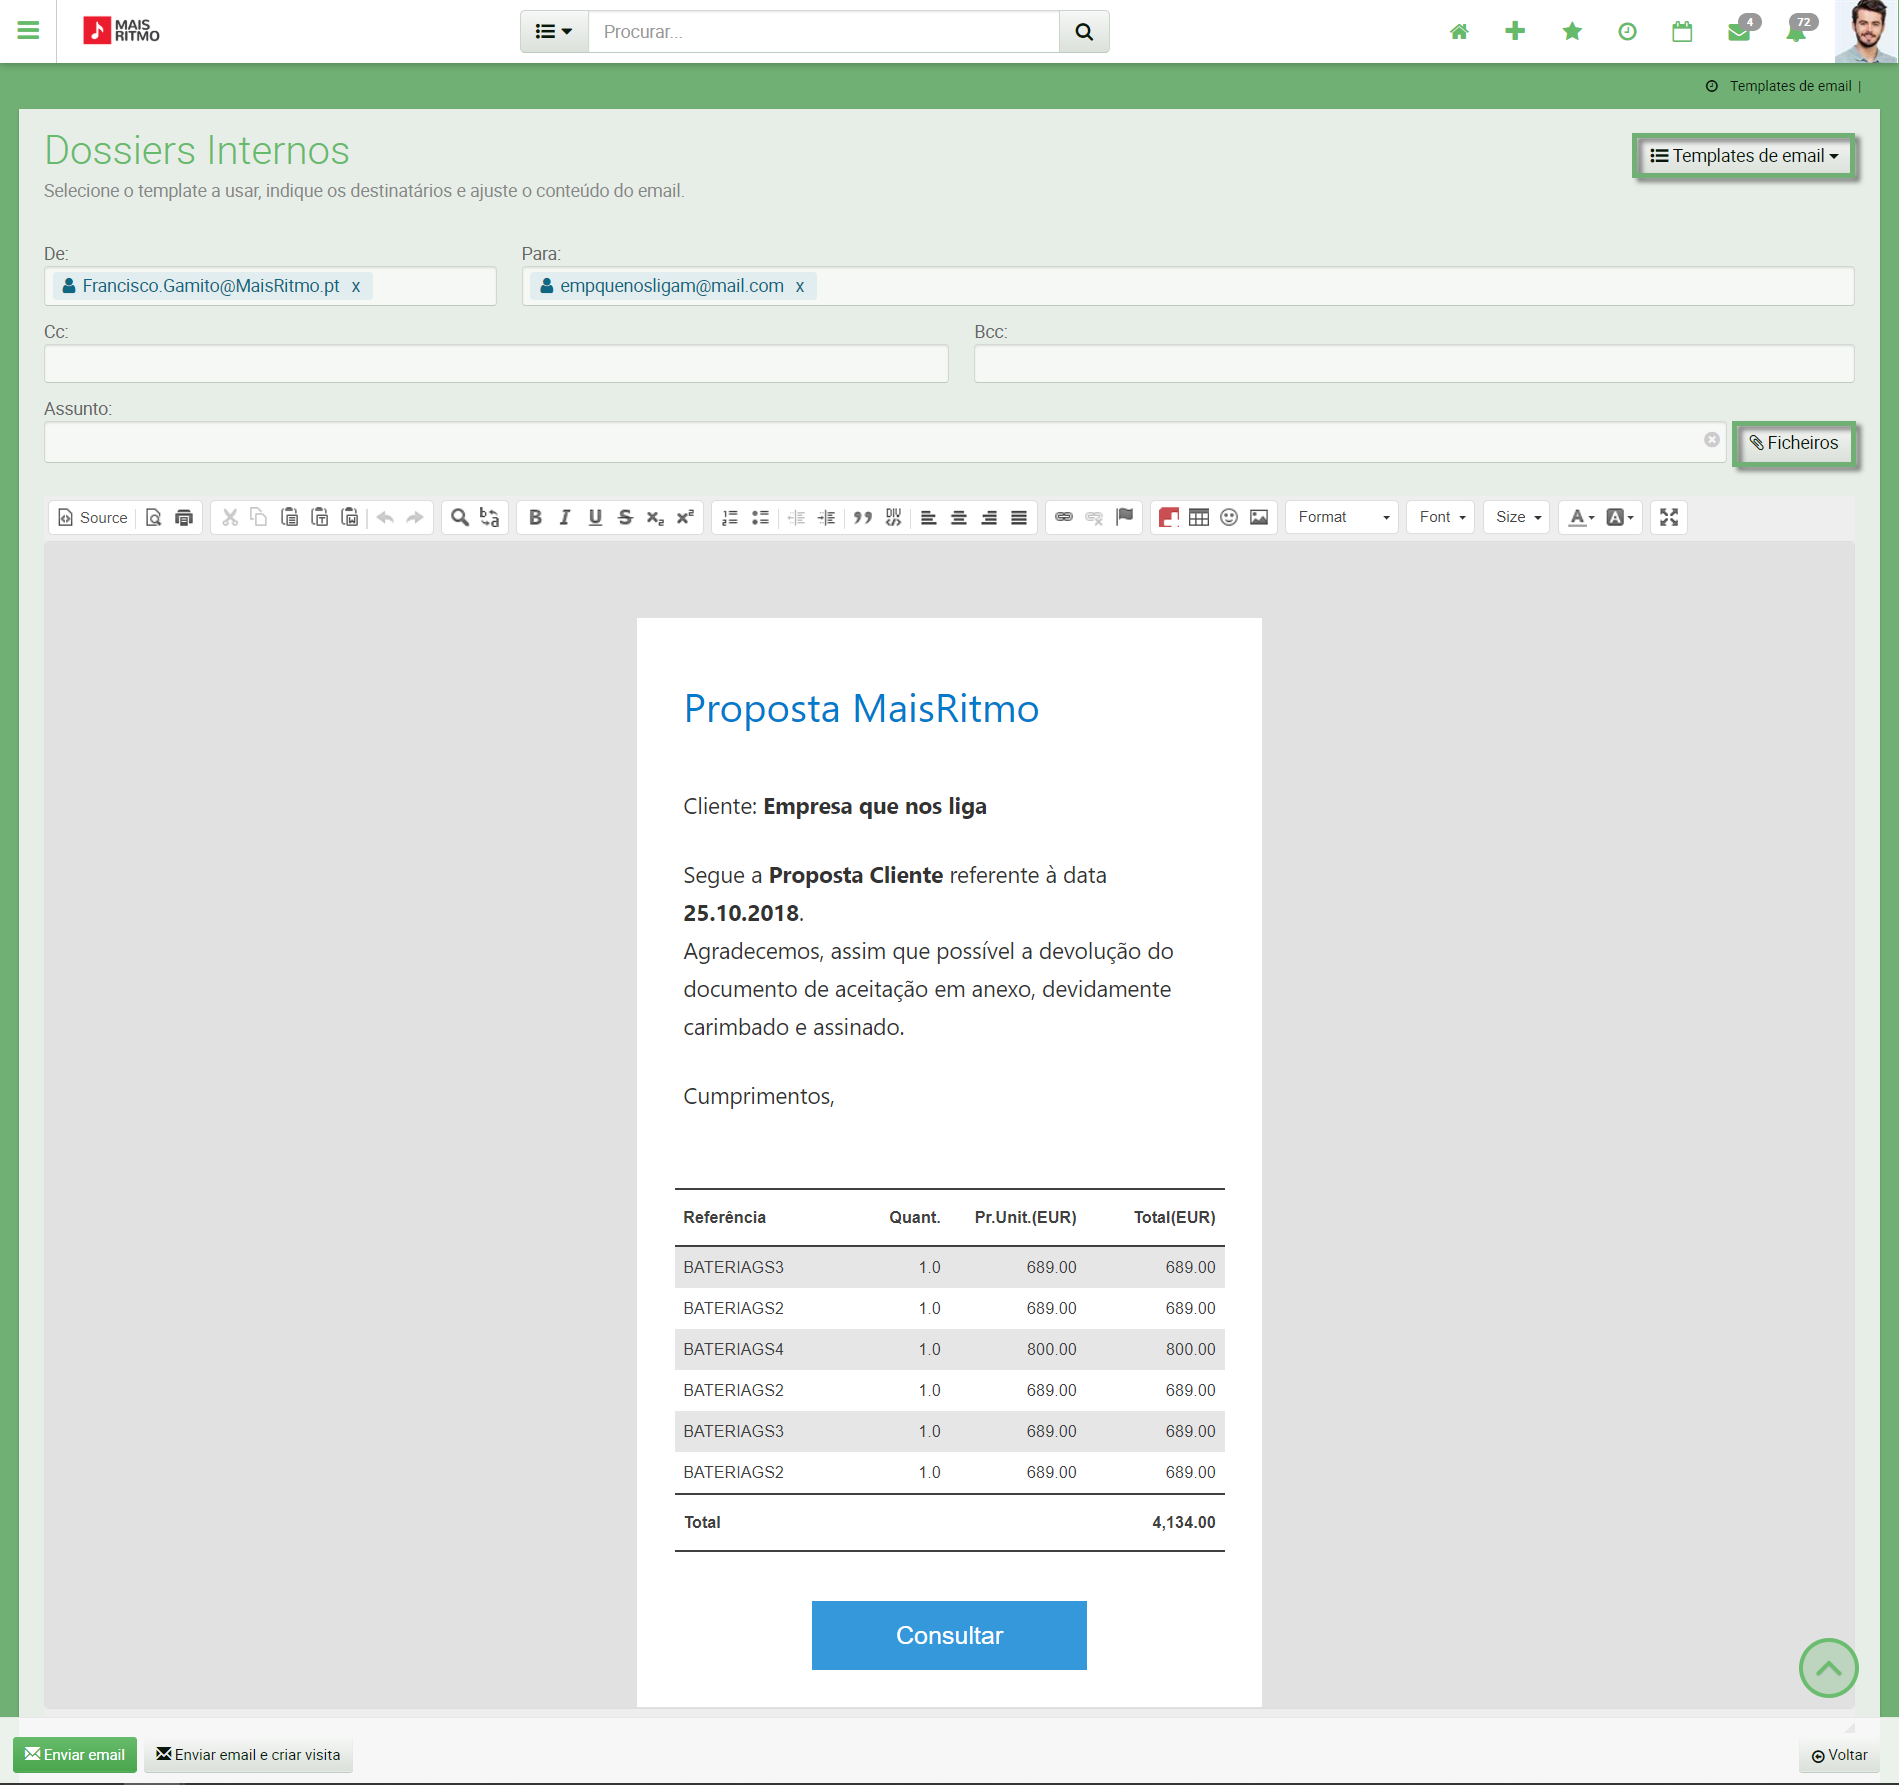
Task: Open background color picker
Action: coord(1619,517)
